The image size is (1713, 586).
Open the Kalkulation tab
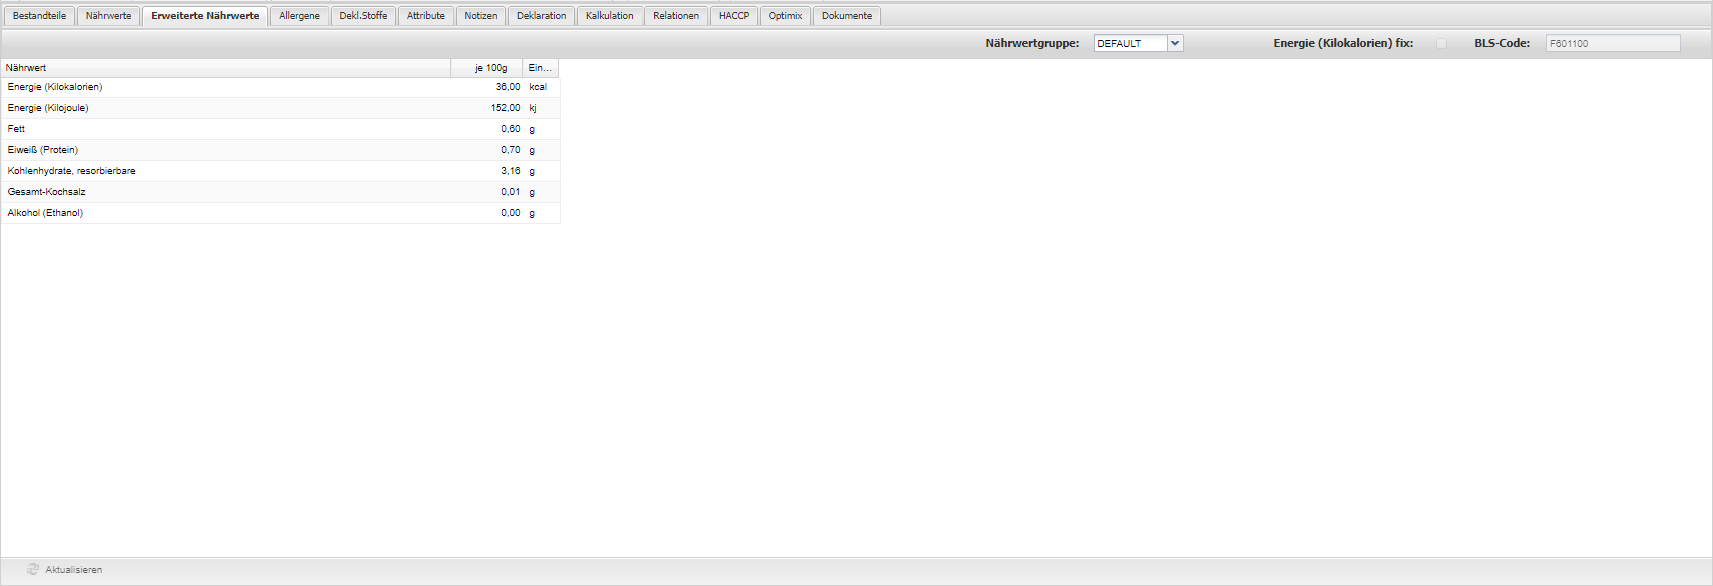point(610,16)
